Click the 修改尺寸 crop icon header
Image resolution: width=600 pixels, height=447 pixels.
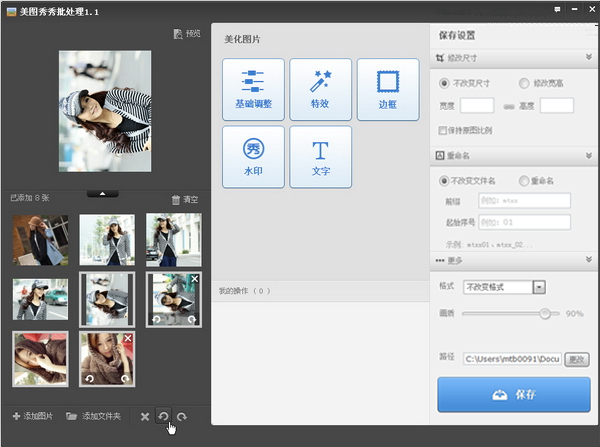pyautogui.click(x=440, y=58)
